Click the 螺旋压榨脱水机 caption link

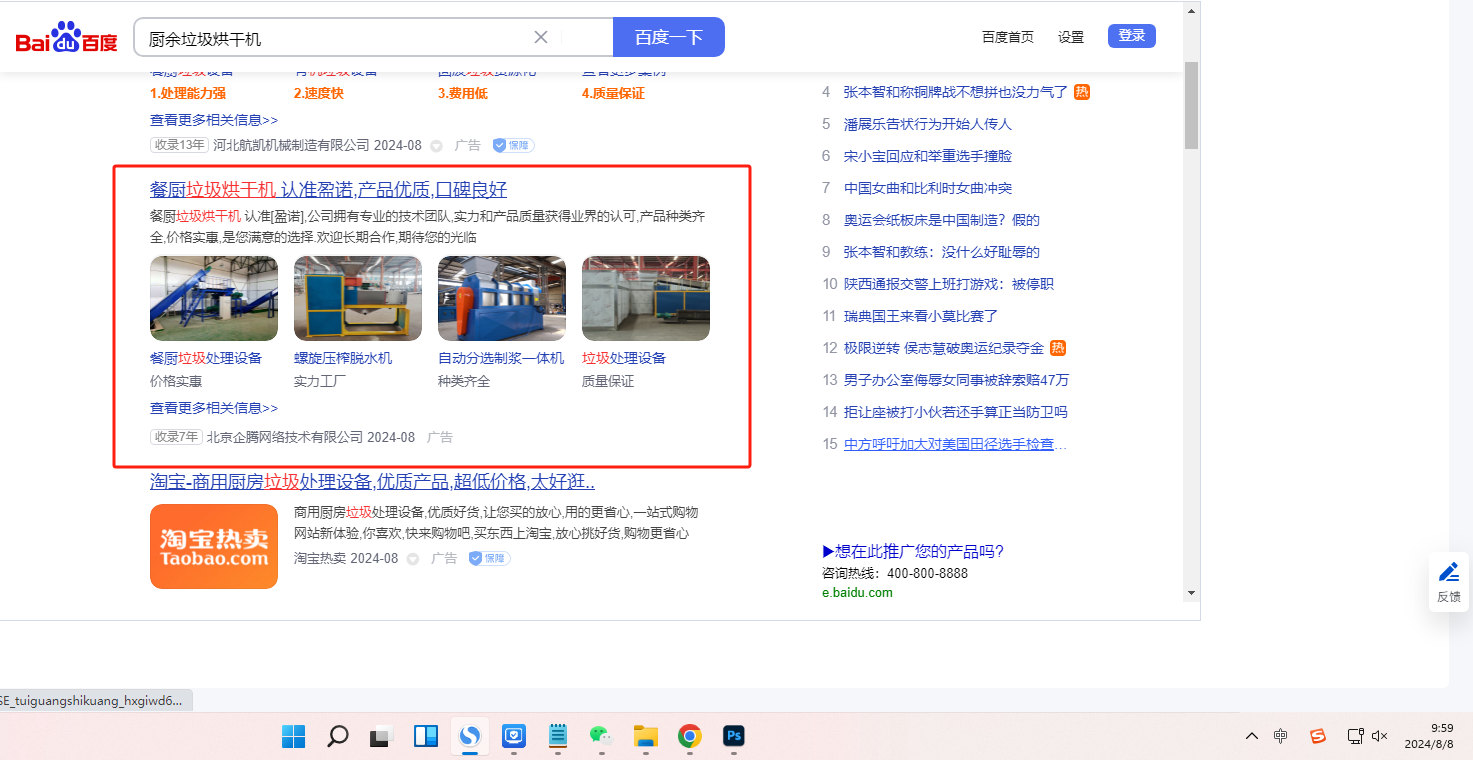[343, 358]
